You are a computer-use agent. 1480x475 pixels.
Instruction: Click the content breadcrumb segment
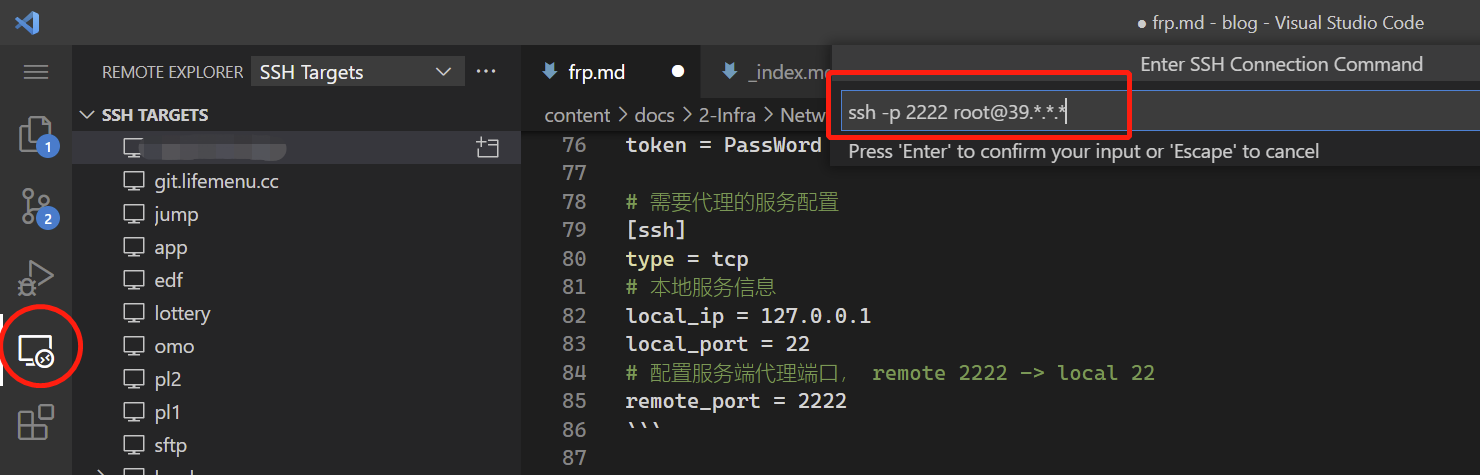(x=577, y=115)
